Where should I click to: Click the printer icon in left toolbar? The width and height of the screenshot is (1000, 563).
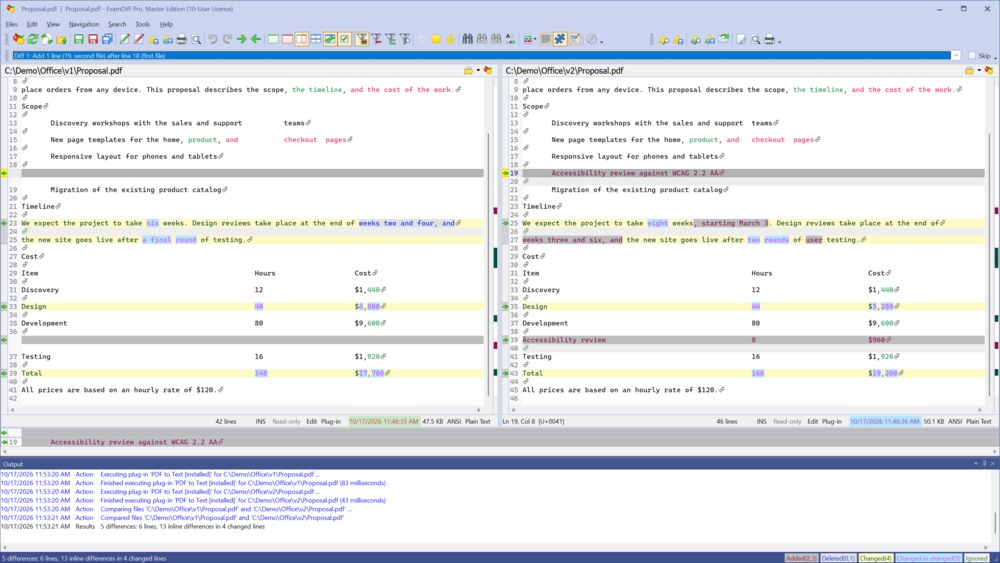pos(182,40)
